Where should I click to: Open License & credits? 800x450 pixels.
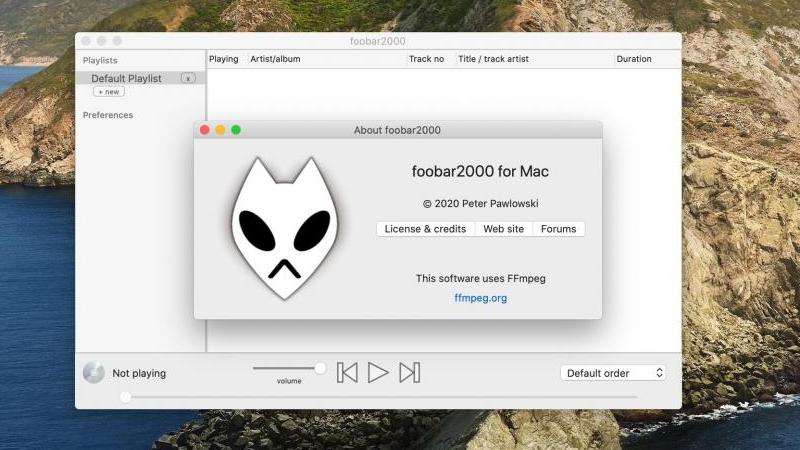[x=425, y=229]
